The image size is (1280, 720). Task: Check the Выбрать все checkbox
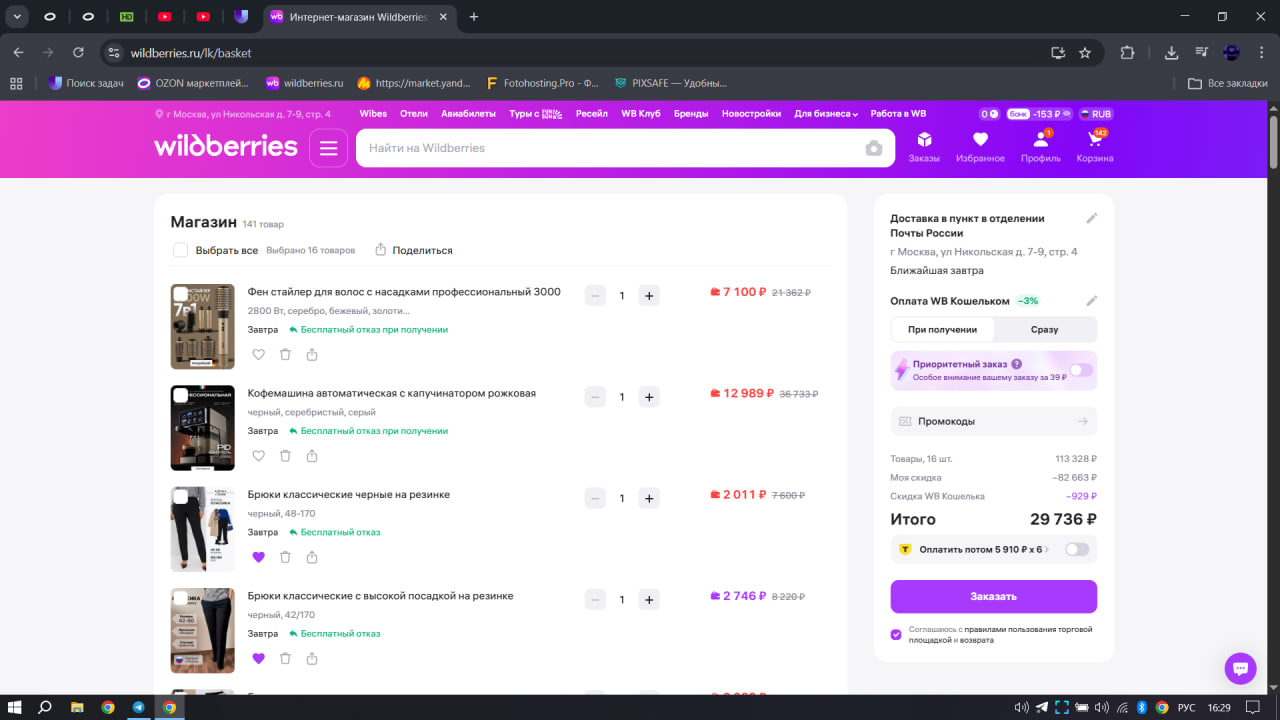180,250
